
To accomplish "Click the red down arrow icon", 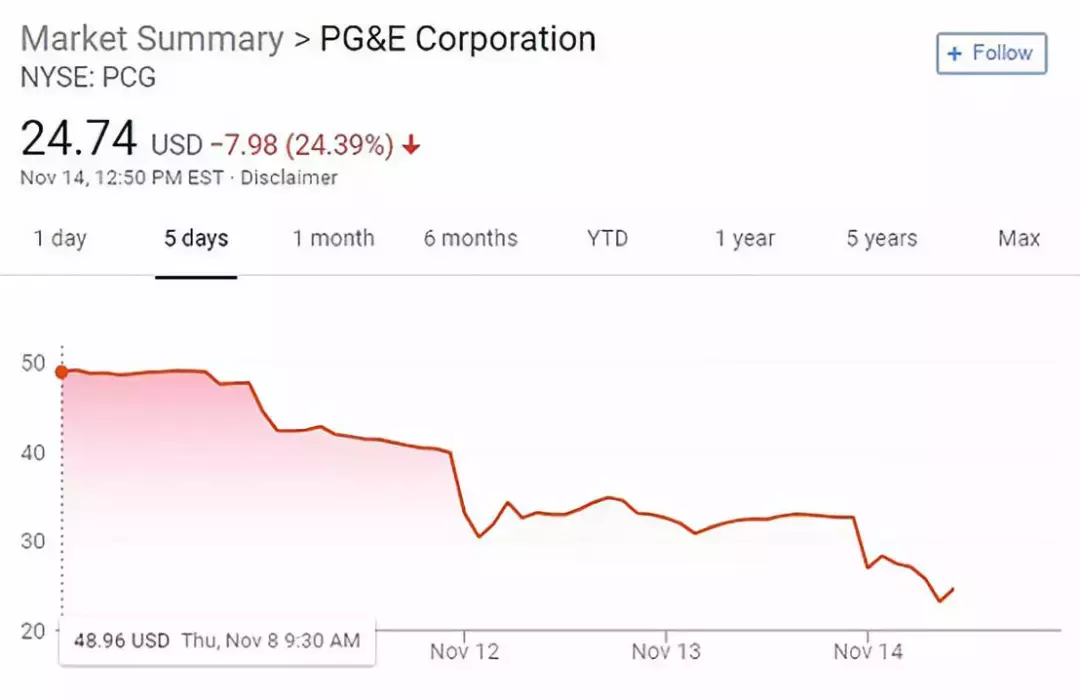I will pyautogui.click(x=411, y=146).
